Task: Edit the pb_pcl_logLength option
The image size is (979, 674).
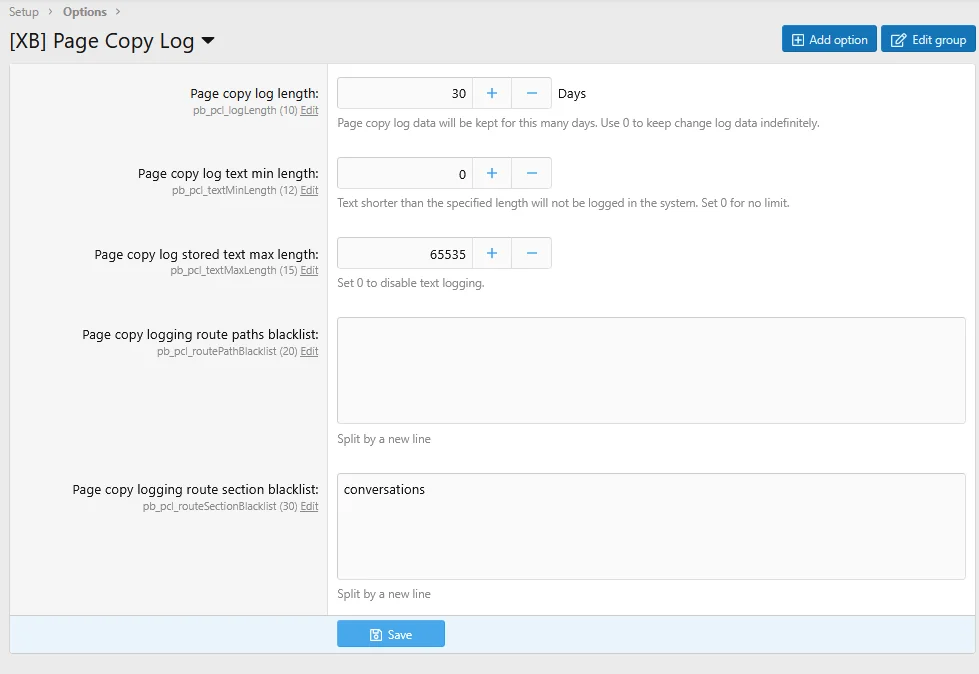Action: coord(309,111)
